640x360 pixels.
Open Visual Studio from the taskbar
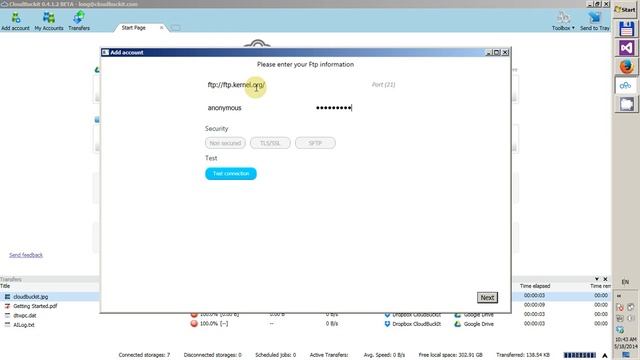[x=626, y=48]
